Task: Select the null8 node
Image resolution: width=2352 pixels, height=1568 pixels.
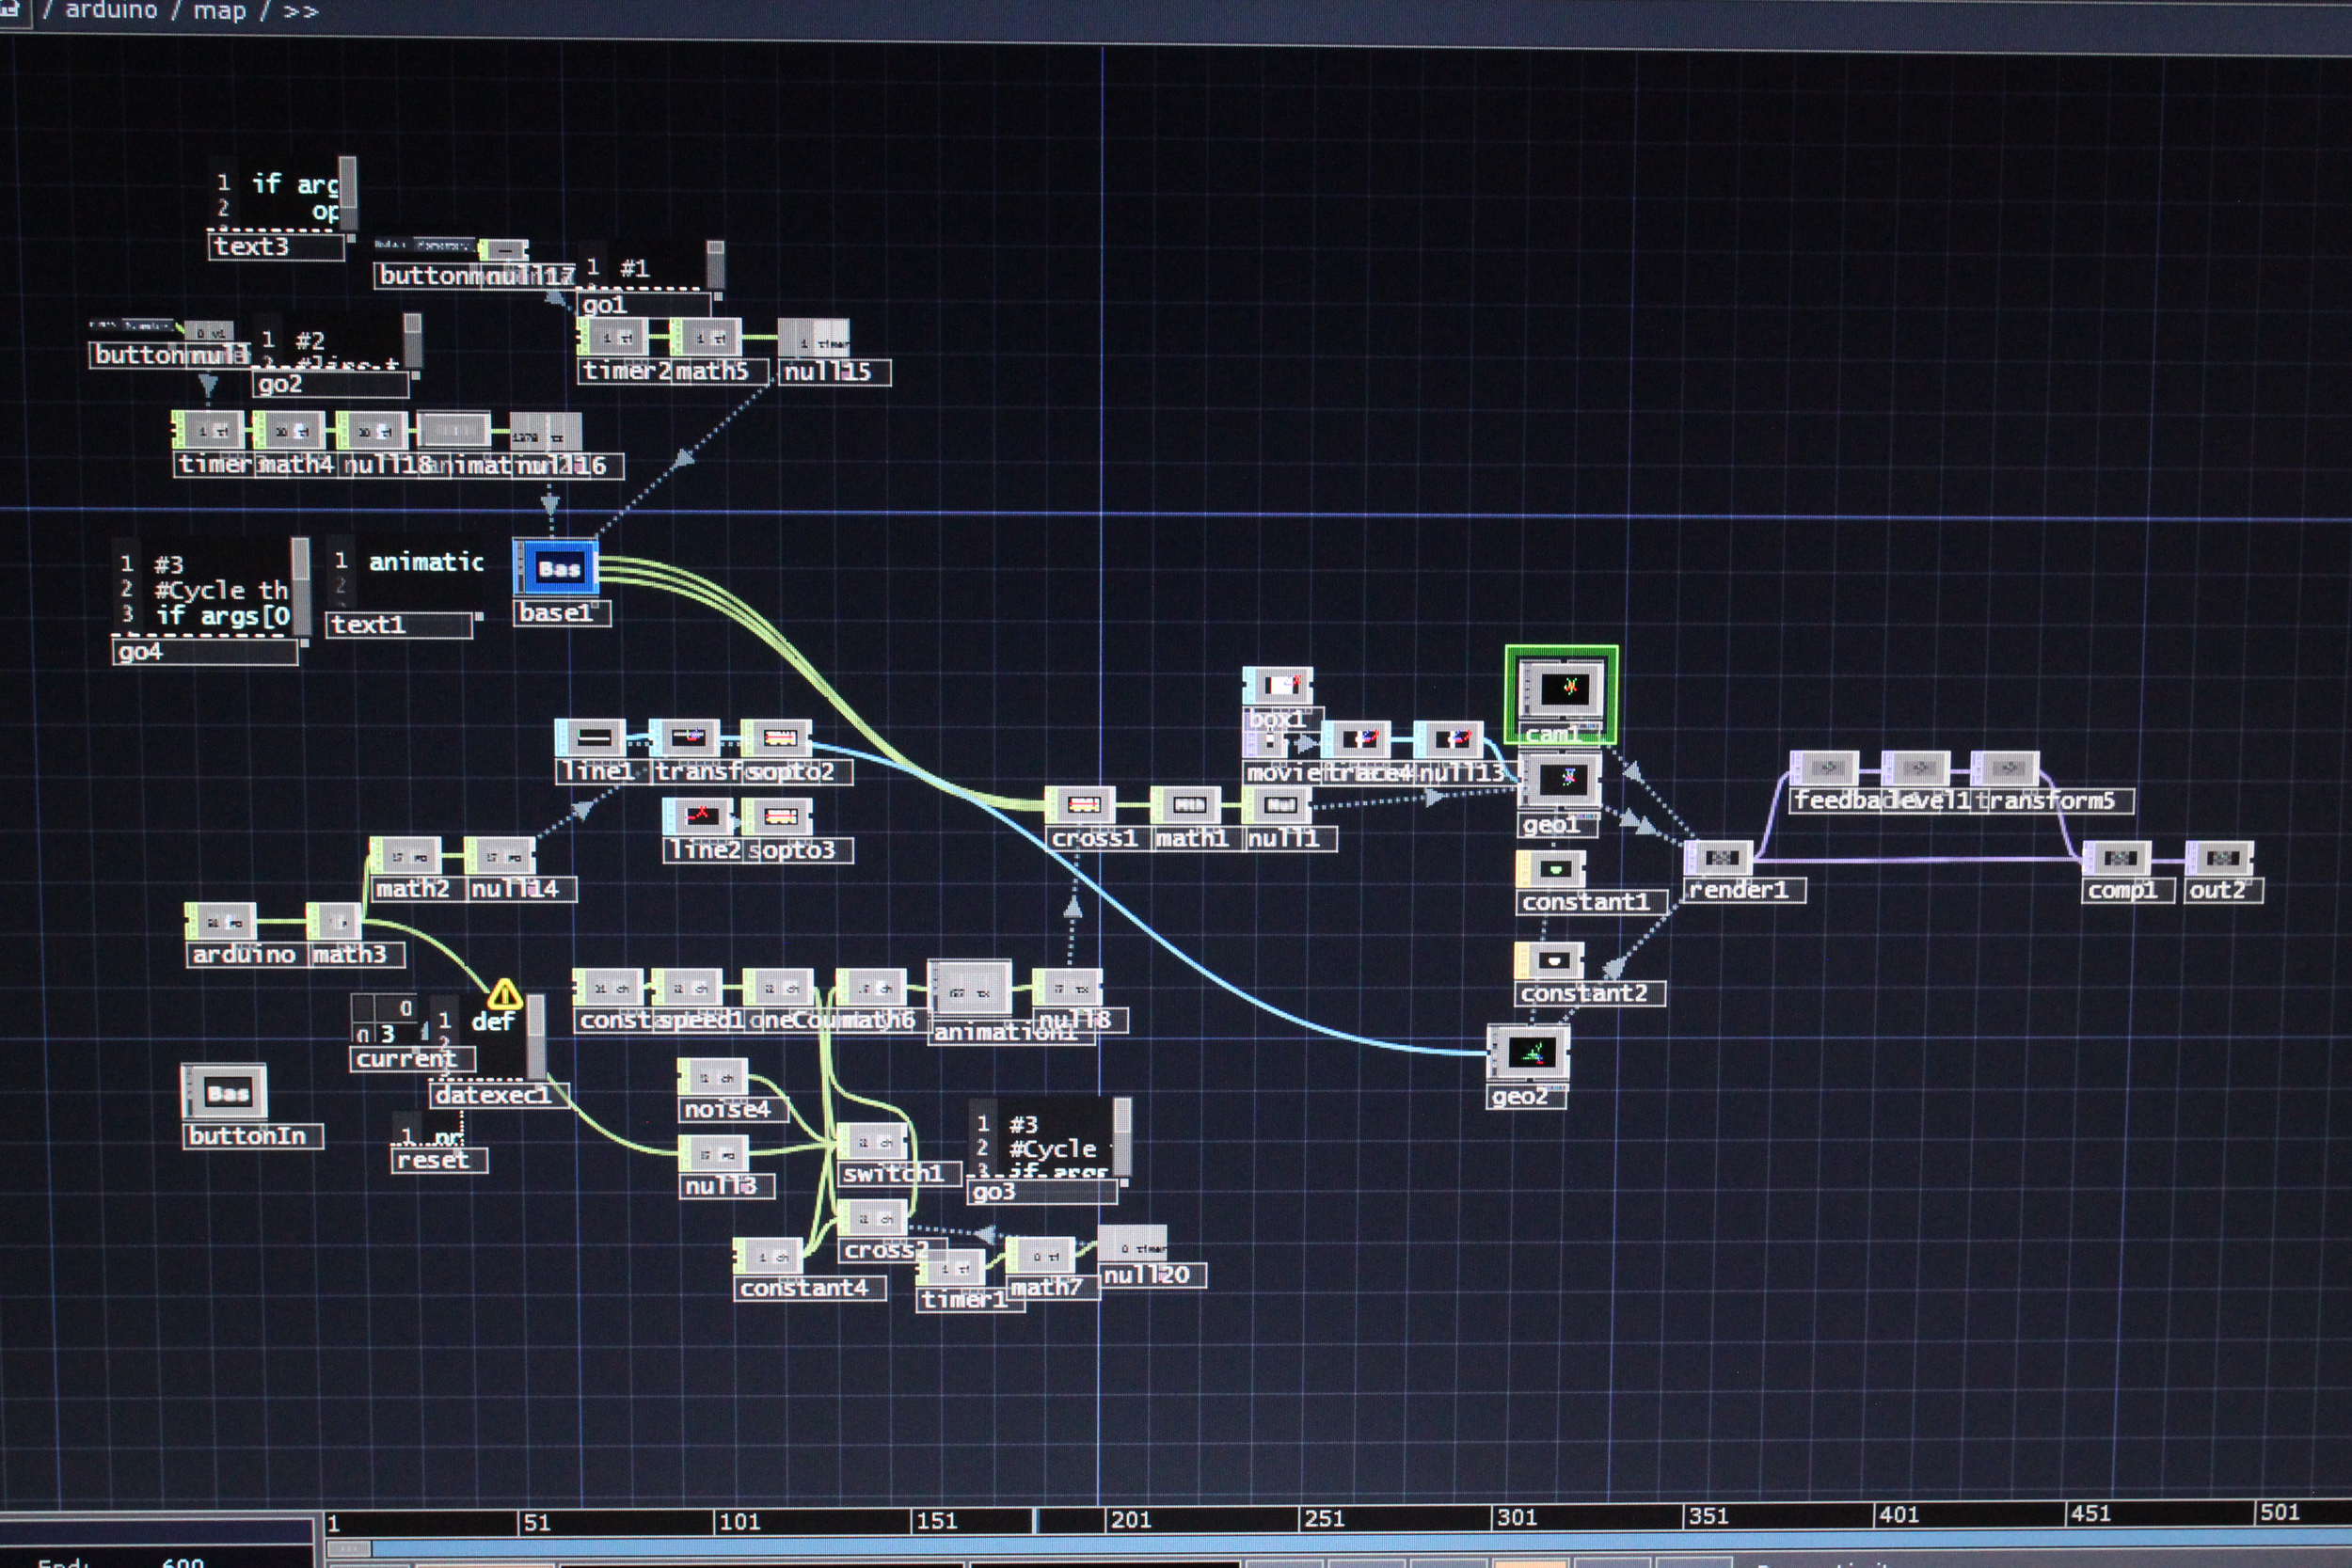Action: pos(1067,988)
